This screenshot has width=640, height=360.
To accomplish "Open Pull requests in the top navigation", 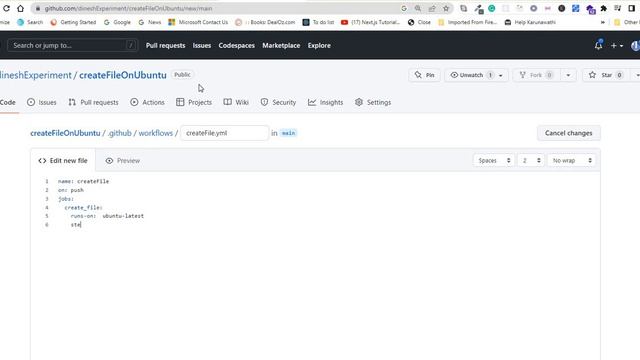I will (x=165, y=45).
